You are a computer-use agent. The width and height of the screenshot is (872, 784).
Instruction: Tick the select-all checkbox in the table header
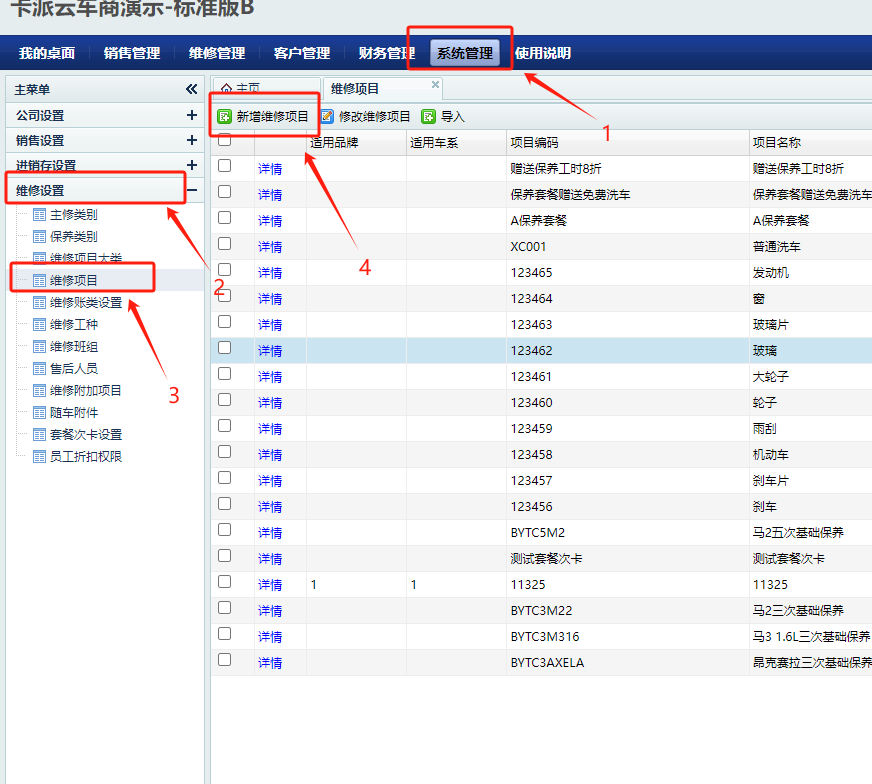point(225,142)
